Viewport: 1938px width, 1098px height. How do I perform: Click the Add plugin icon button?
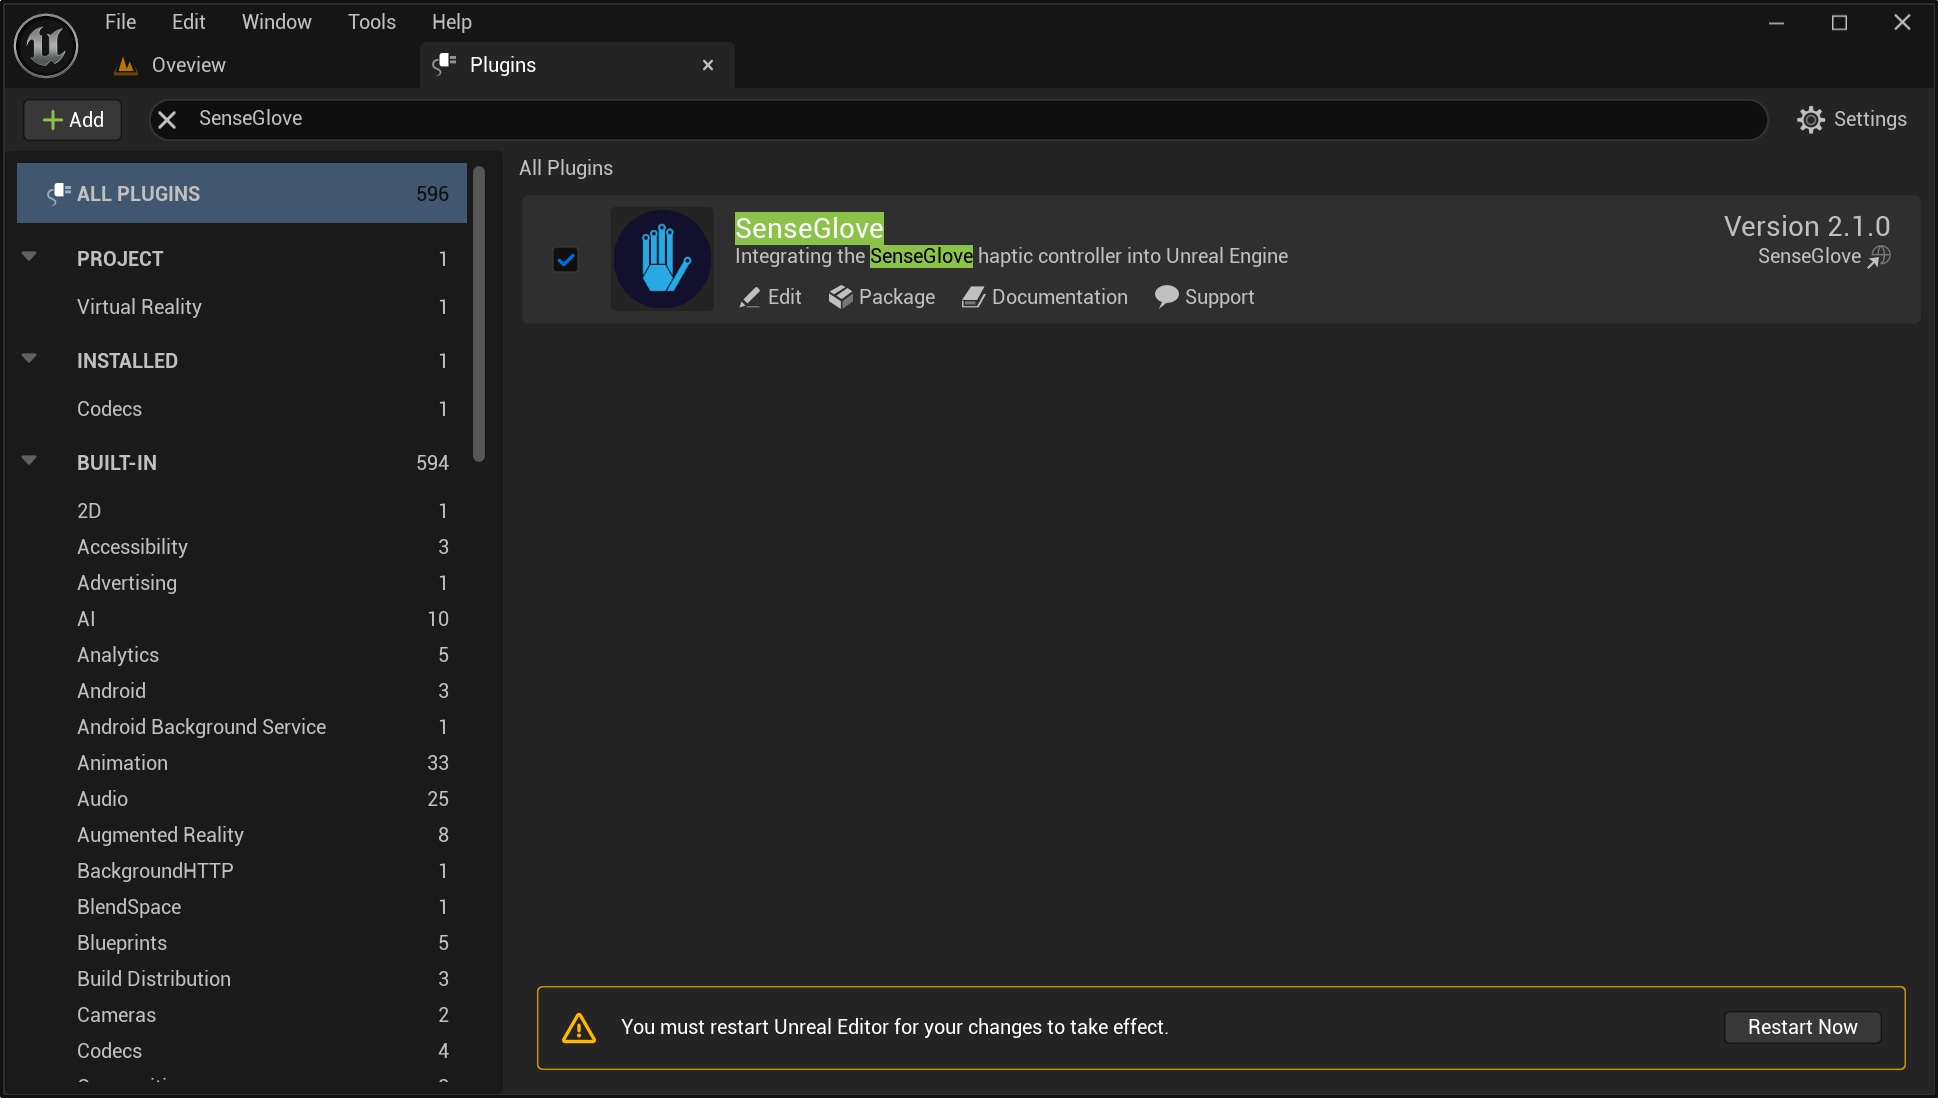click(x=72, y=118)
